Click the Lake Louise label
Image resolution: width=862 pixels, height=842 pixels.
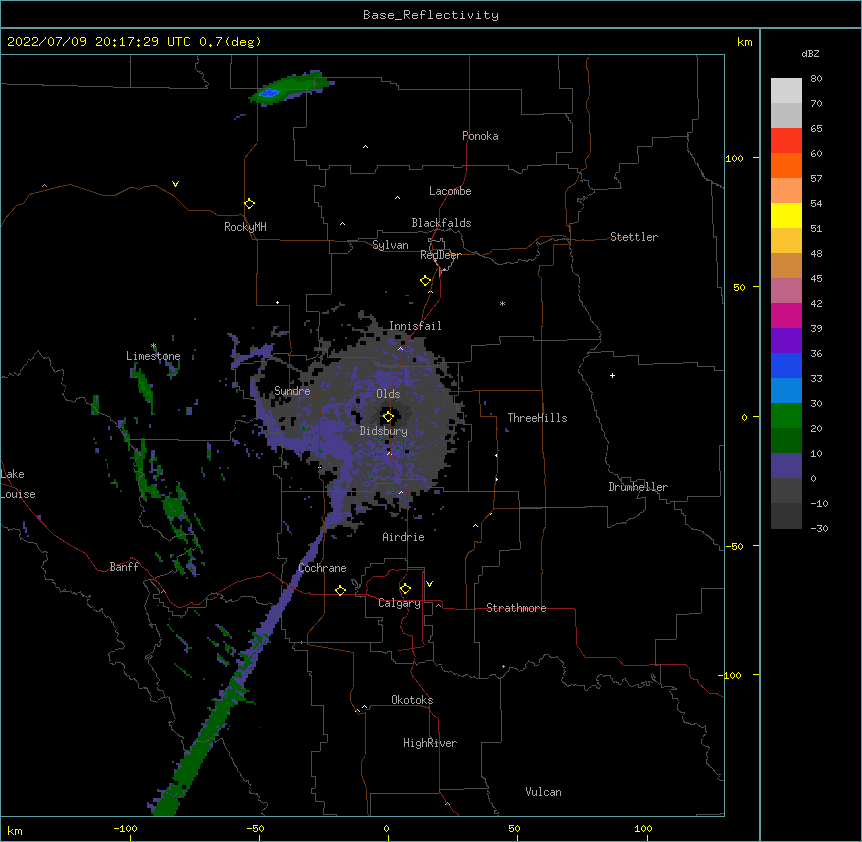[18, 484]
